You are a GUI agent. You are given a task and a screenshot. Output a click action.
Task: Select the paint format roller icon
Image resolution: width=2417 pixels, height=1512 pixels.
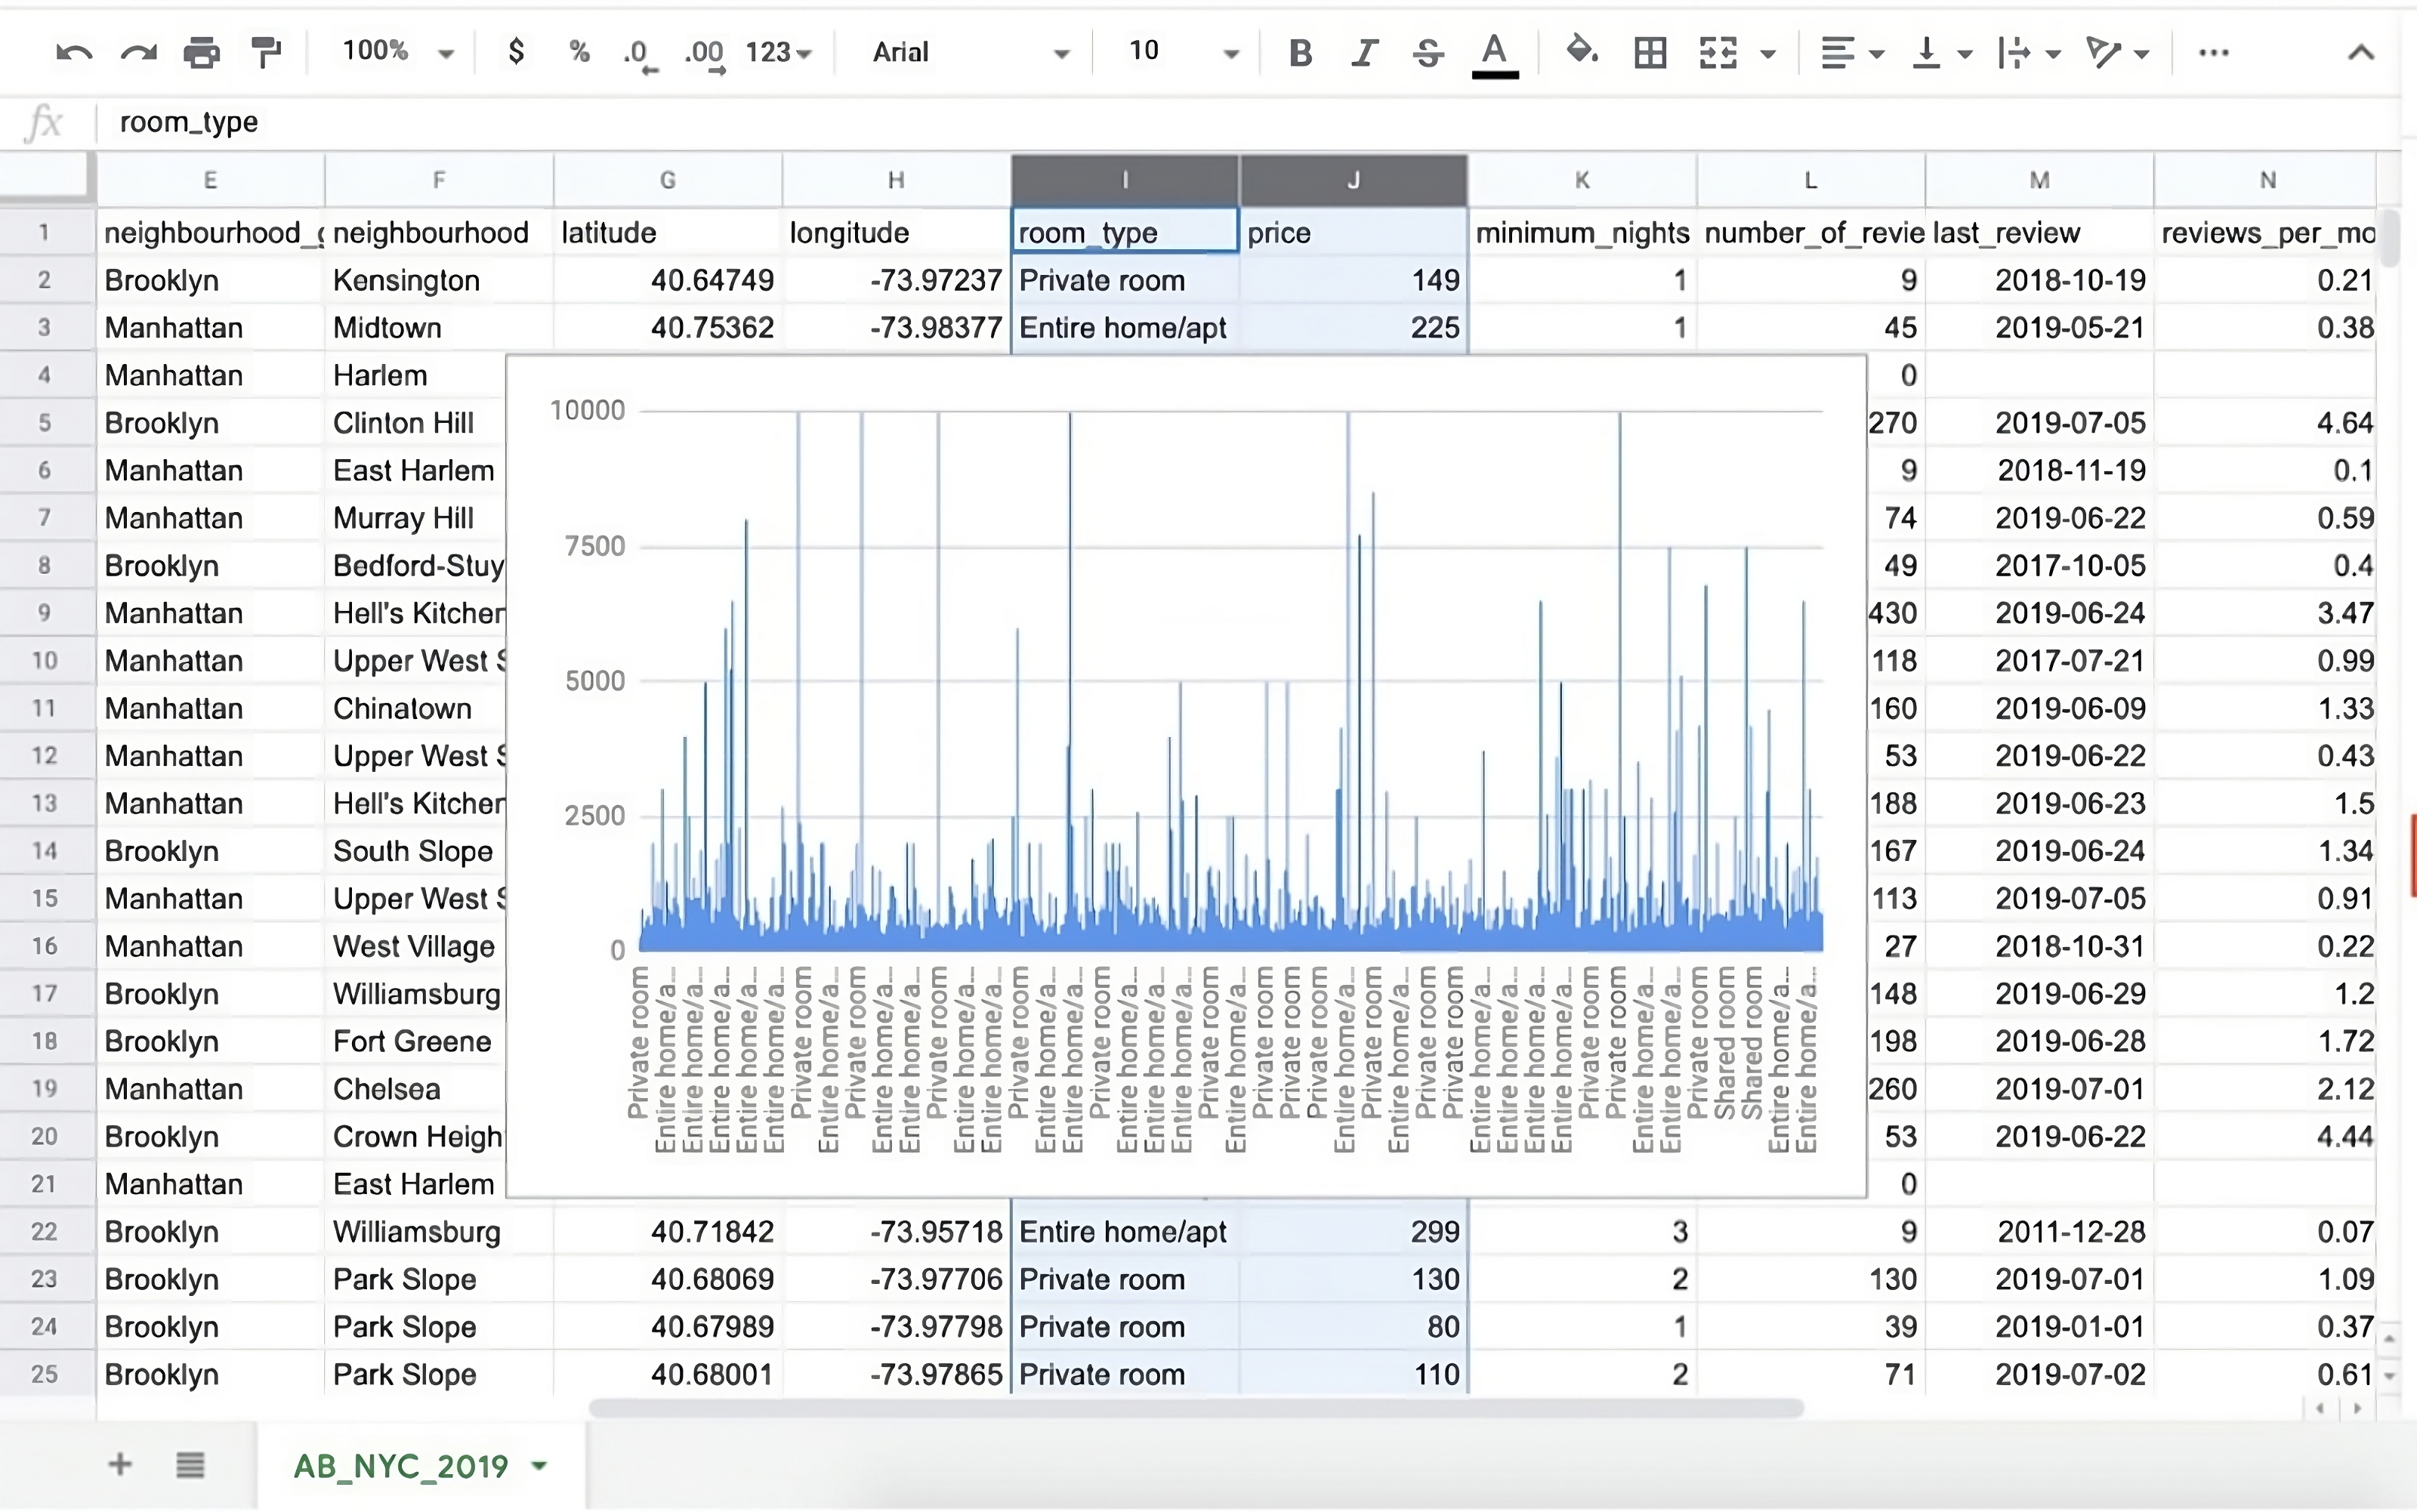coord(266,52)
